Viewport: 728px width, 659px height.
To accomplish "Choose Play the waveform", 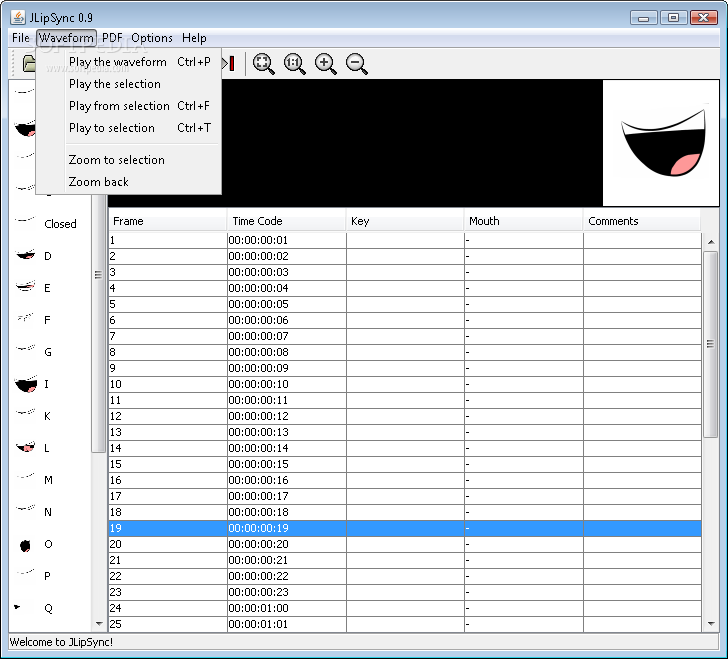I will click(x=129, y=62).
